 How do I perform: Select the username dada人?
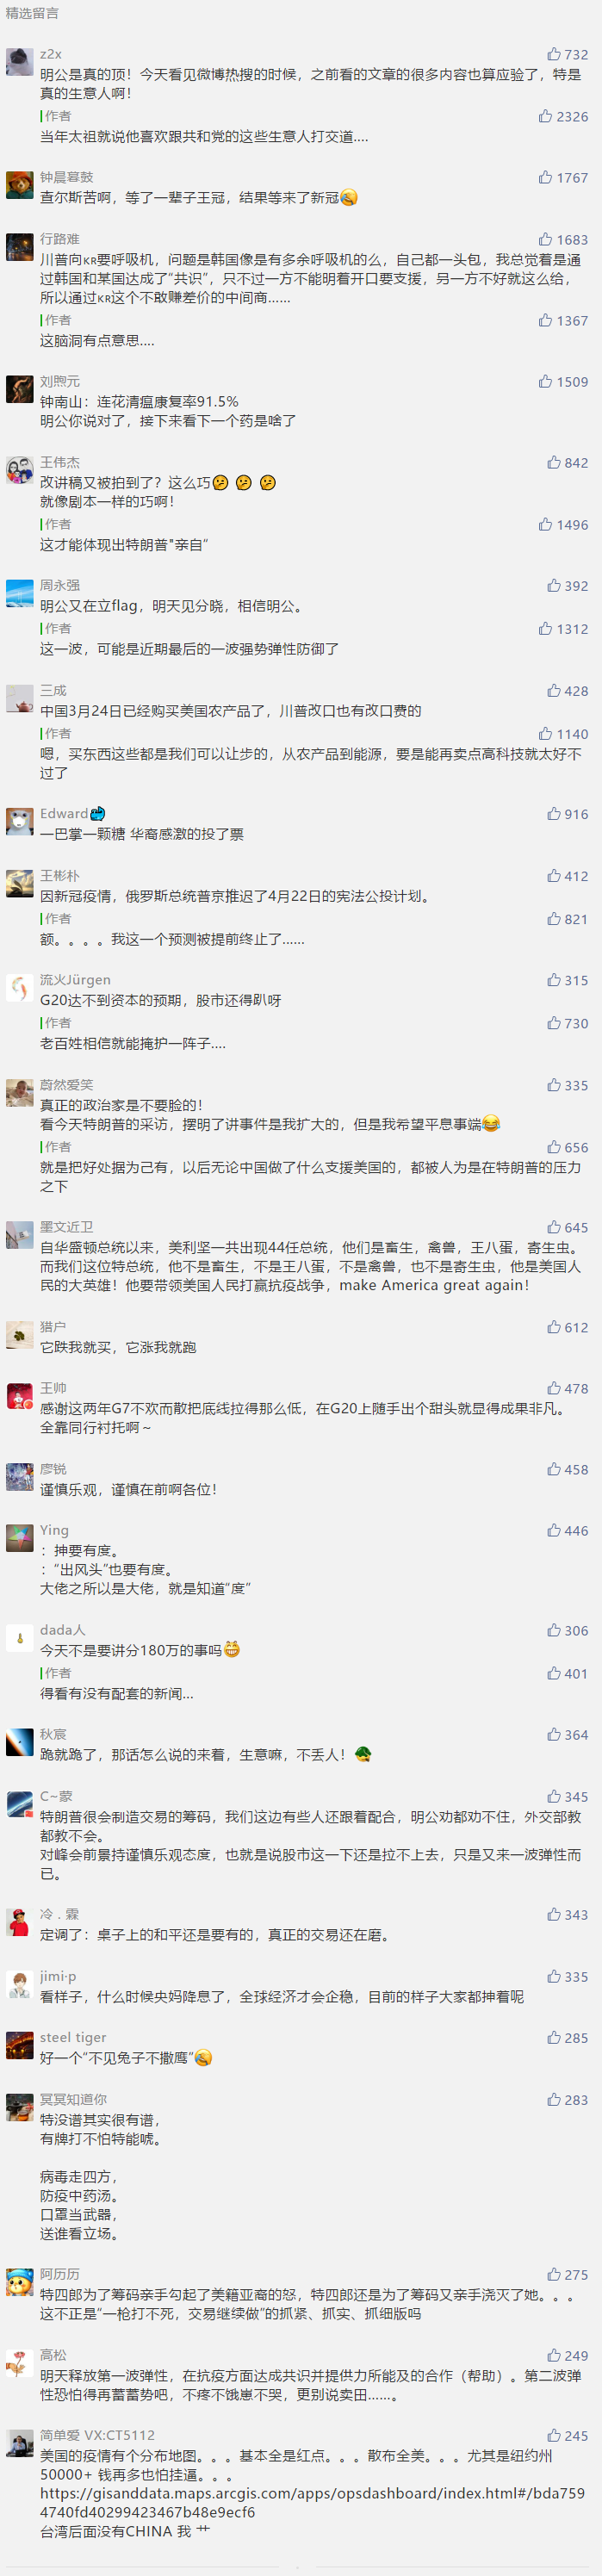[x=63, y=1629]
